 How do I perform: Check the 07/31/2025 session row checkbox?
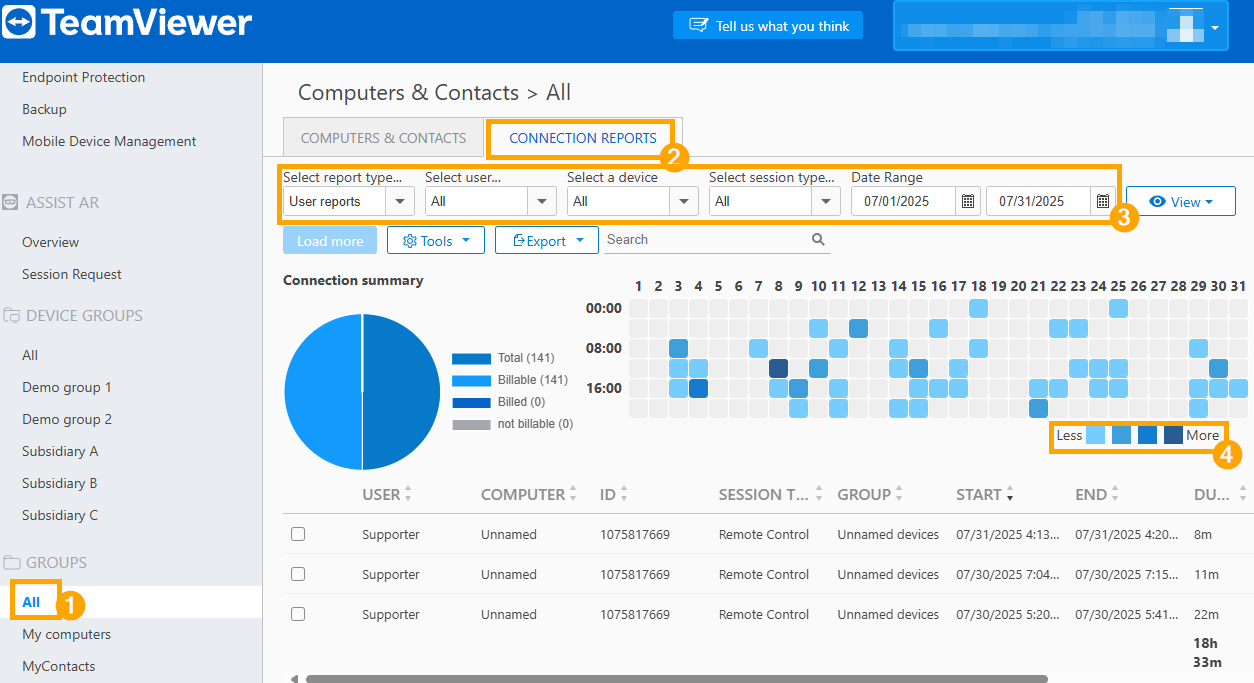(298, 534)
